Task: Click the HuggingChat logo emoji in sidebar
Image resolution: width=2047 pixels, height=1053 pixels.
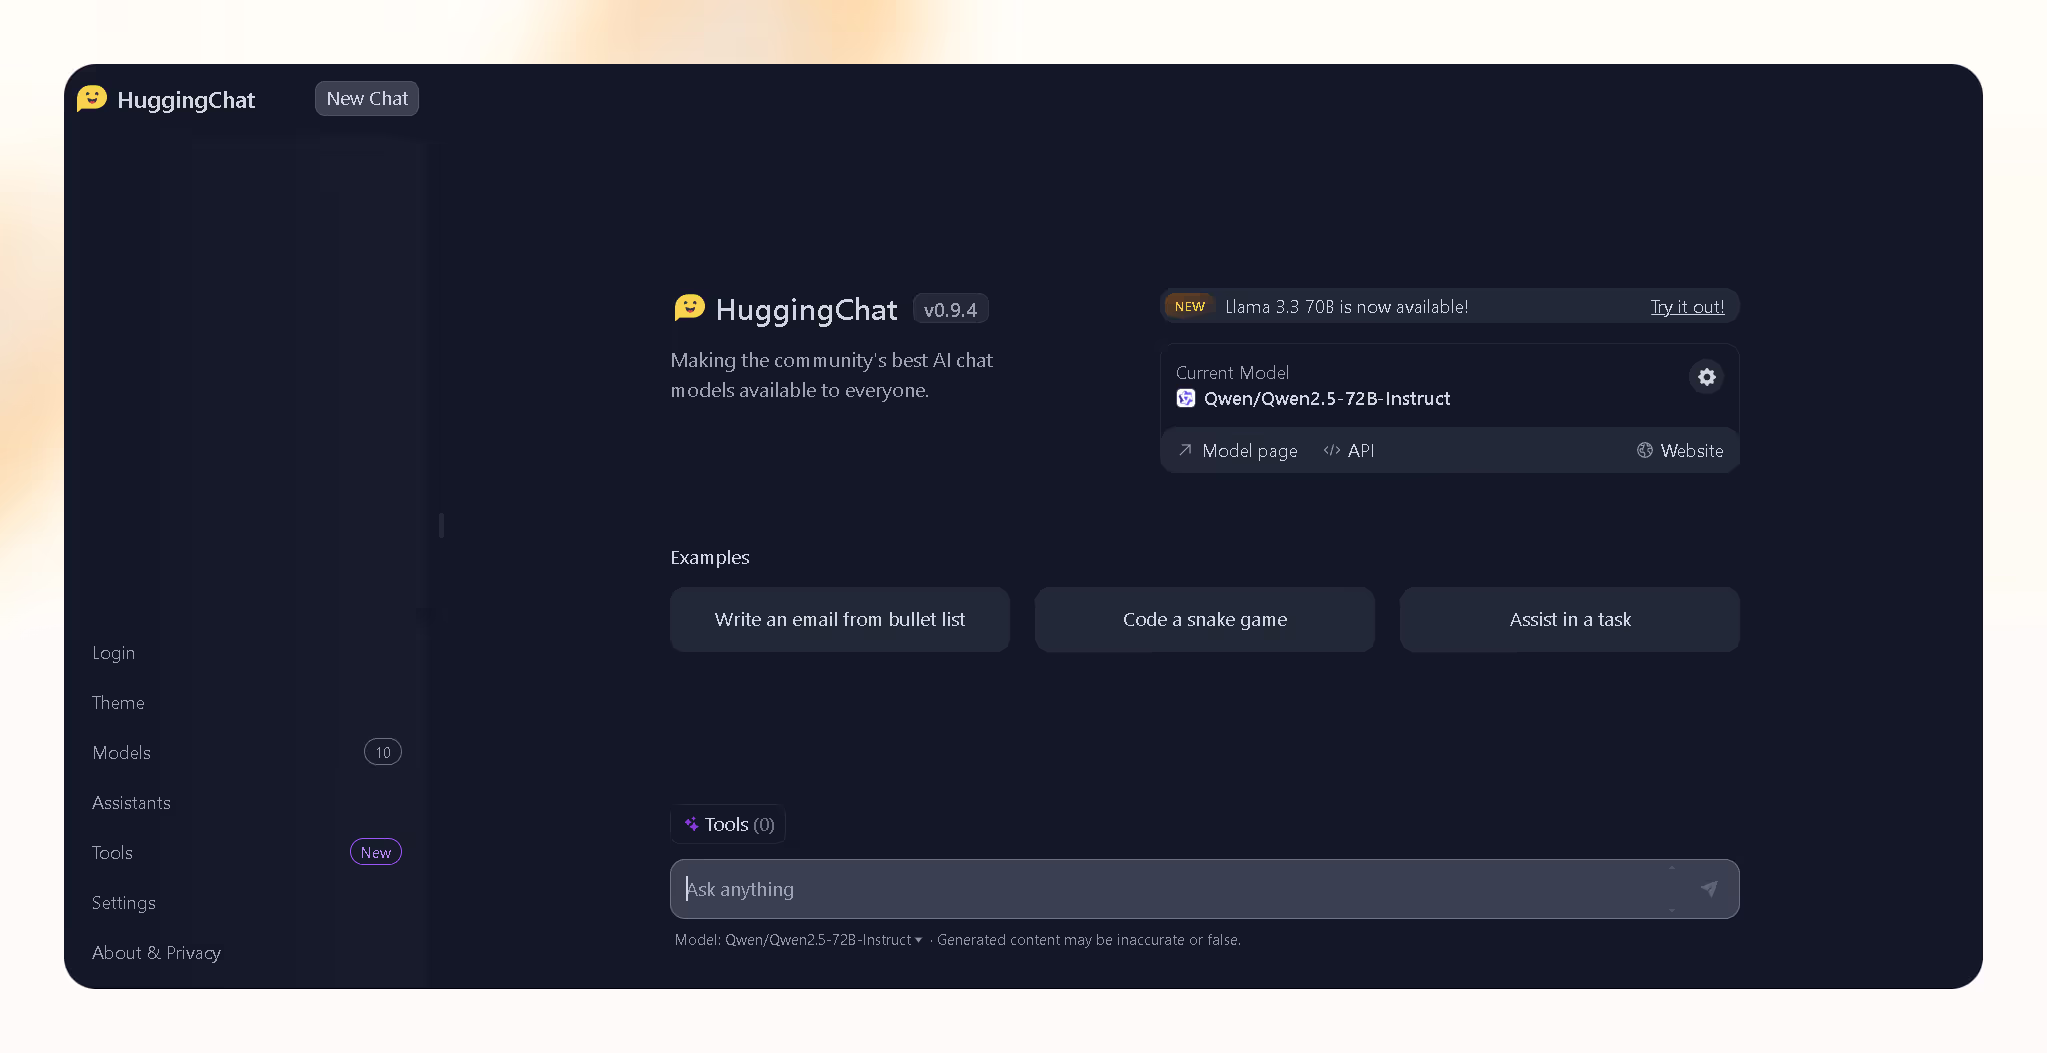Action: pyautogui.click(x=92, y=98)
